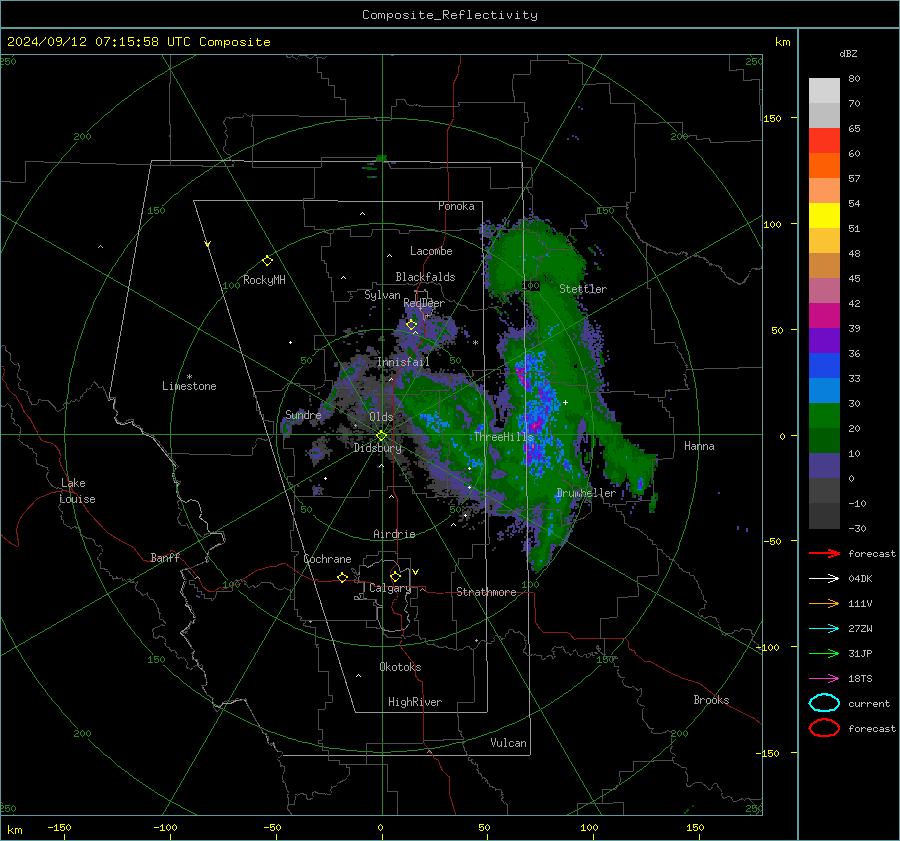The width and height of the screenshot is (900, 841).
Task: Click the Lake Louise label
Action: (77, 491)
